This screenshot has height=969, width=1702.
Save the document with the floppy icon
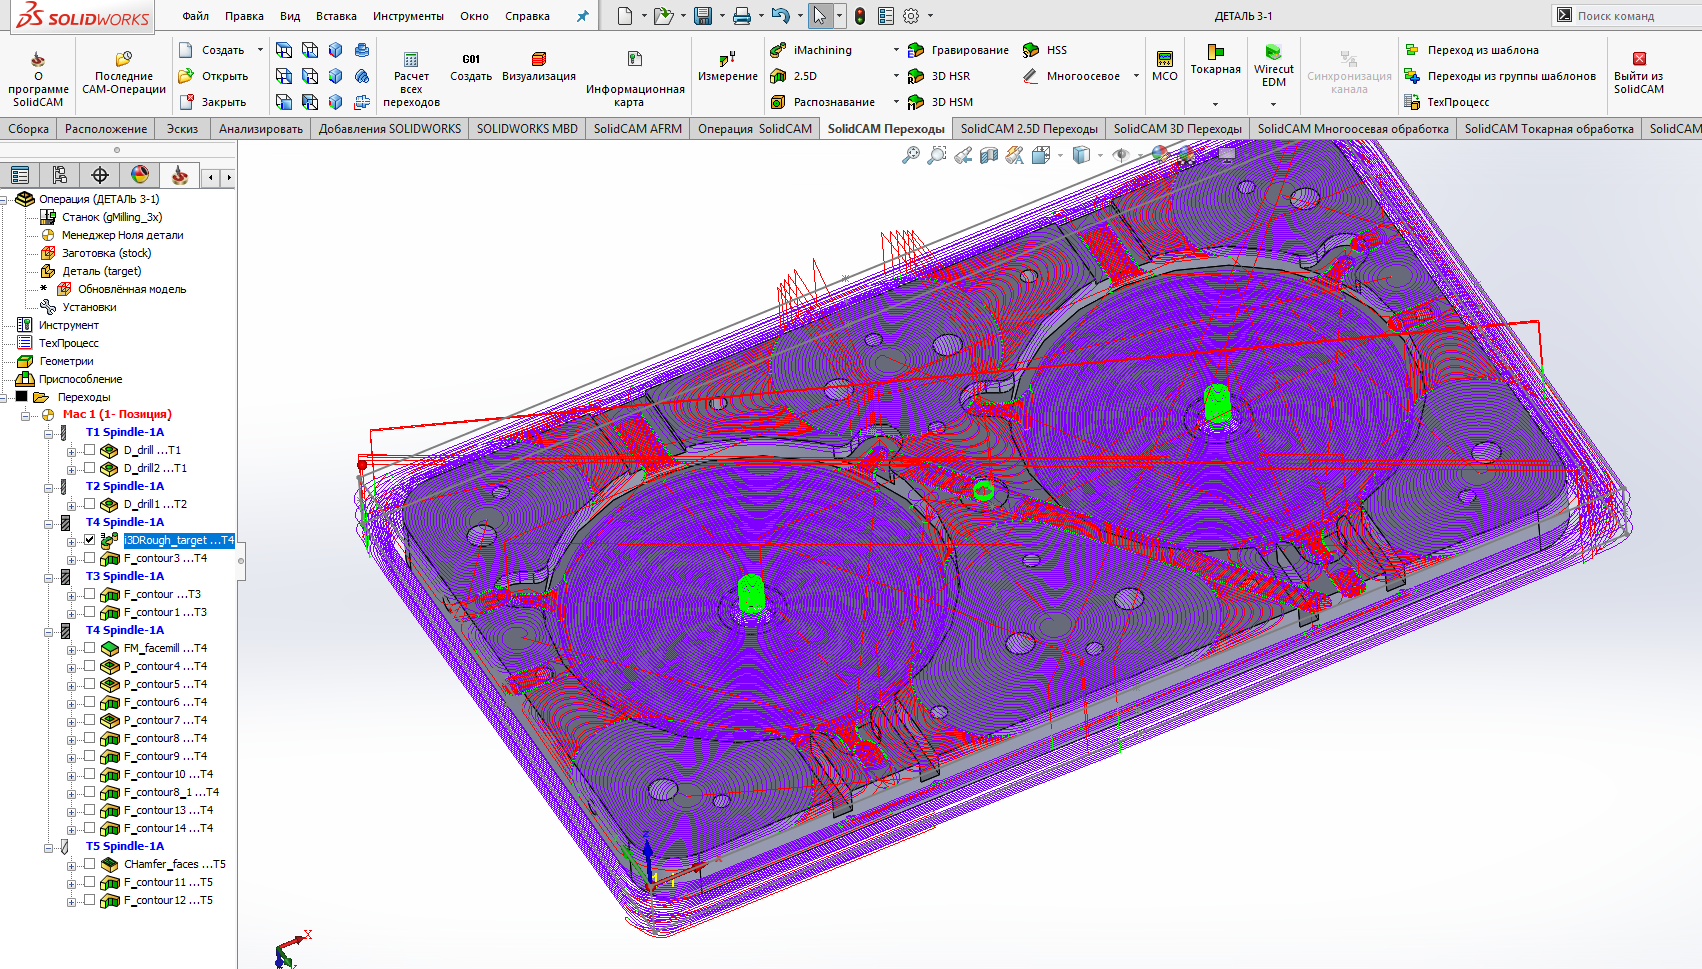703,16
